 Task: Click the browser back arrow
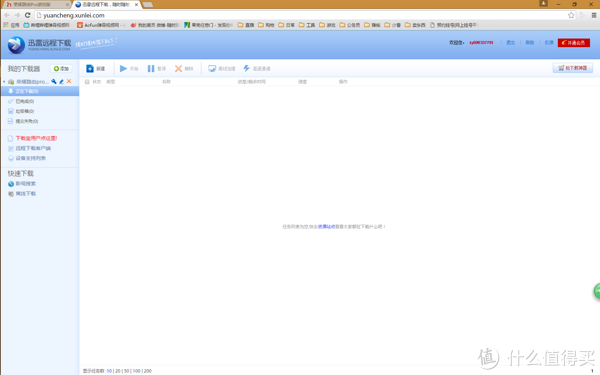[7, 15]
